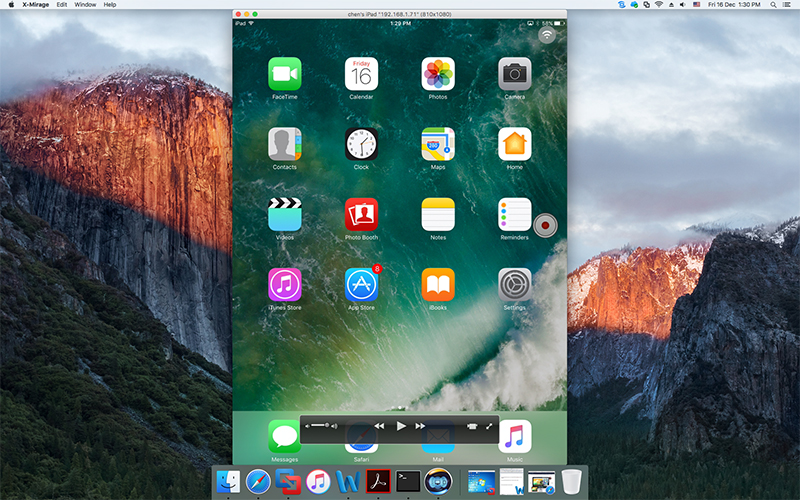Click the Wi-Fi AirPlay indicator in mirror window
Image resolution: width=800 pixels, height=500 pixels.
[x=547, y=35]
